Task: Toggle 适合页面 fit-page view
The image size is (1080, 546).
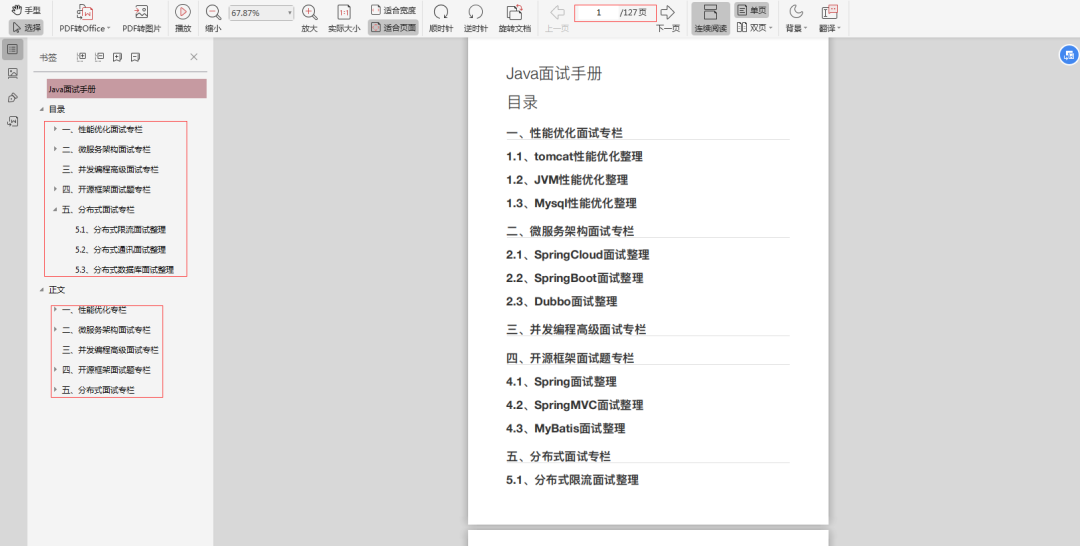Action: [x=393, y=28]
